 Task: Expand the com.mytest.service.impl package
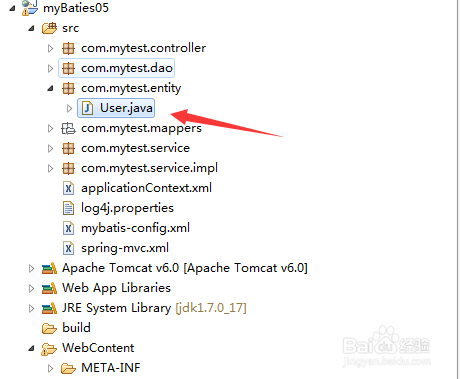point(50,169)
